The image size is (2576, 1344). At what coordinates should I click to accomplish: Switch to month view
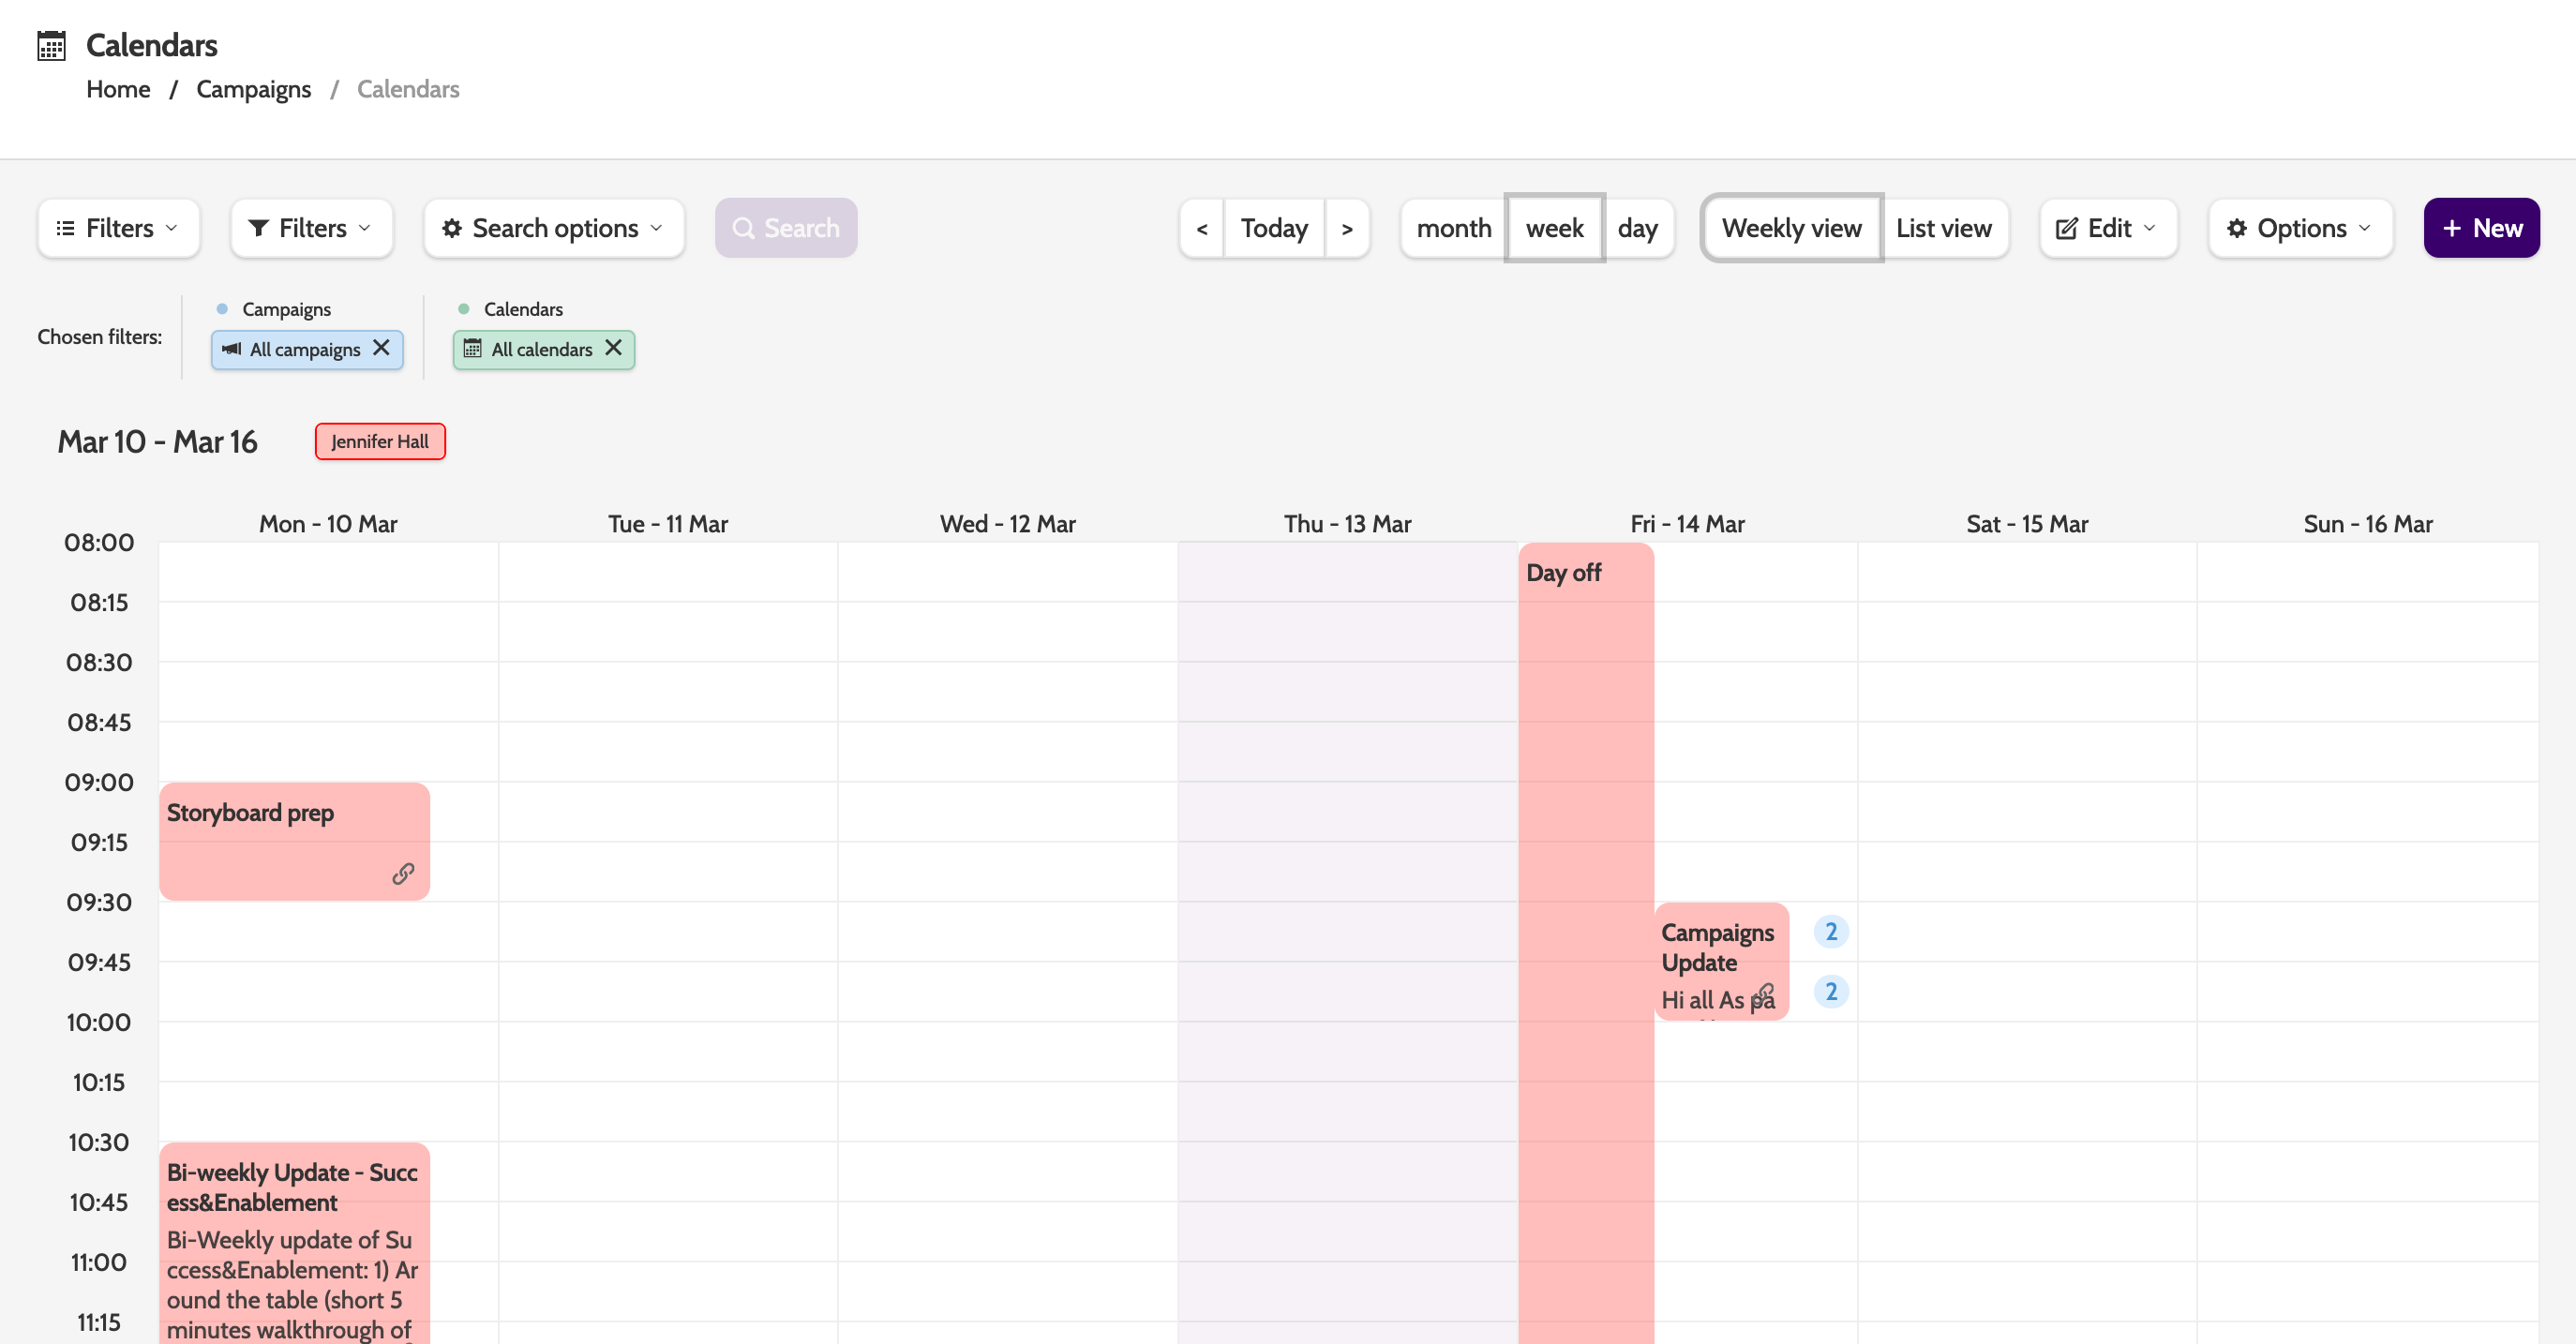[1454, 228]
